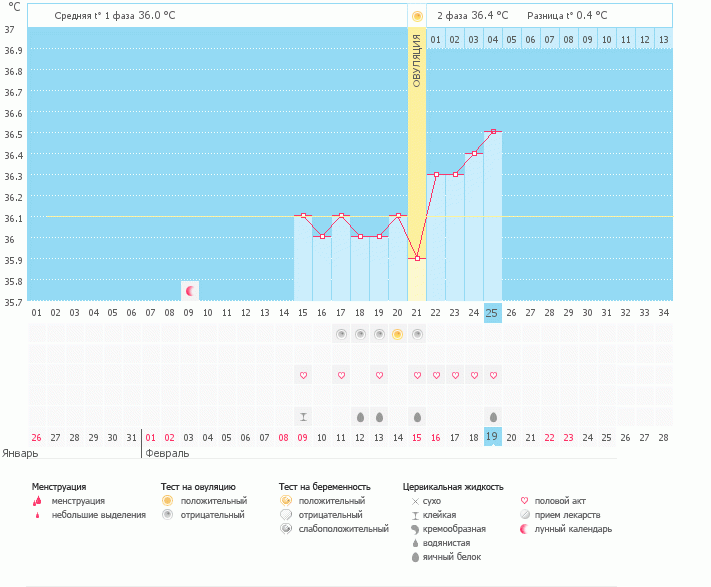This screenshot has width=711, height=587.
Task: Click the 'Февраль' month label
Action: 167,453
